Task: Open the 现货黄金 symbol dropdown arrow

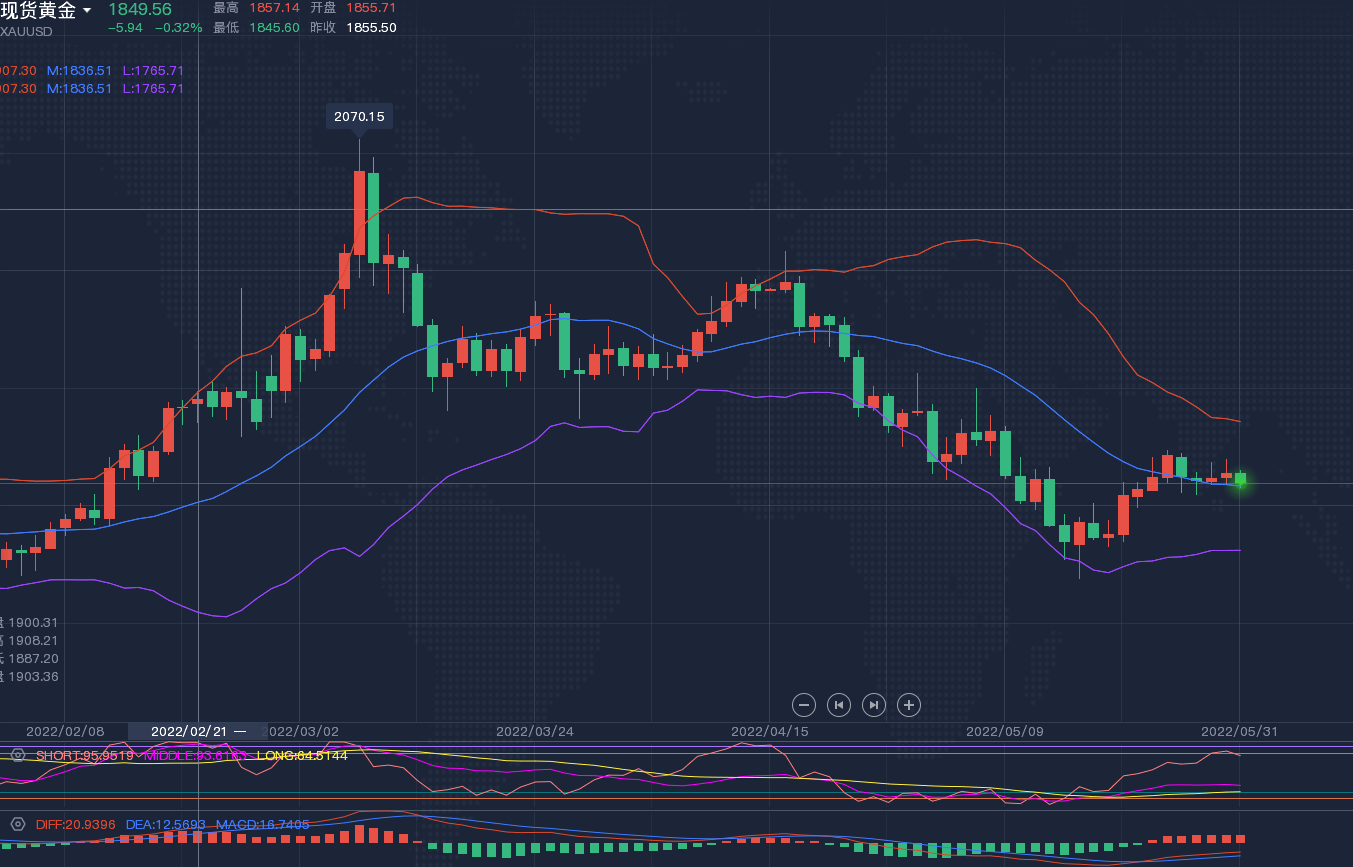Action: pyautogui.click(x=87, y=11)
